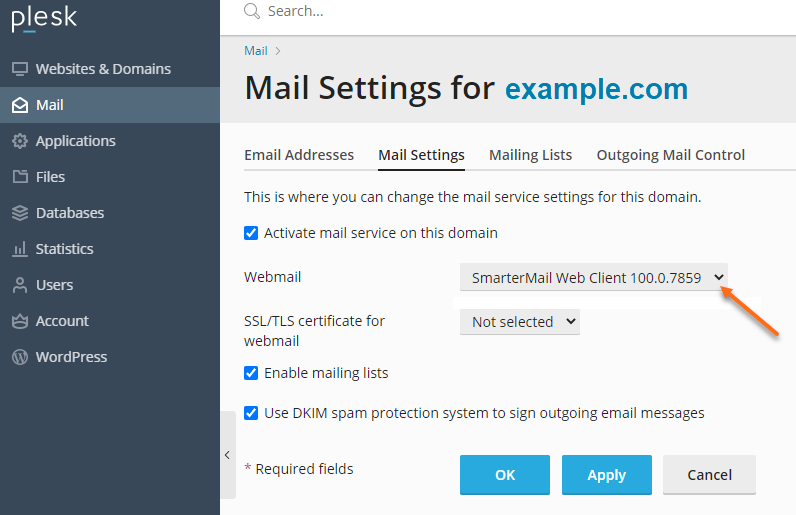Open SSL/TLS certificate Not selected dropdown

click(519, 321)
